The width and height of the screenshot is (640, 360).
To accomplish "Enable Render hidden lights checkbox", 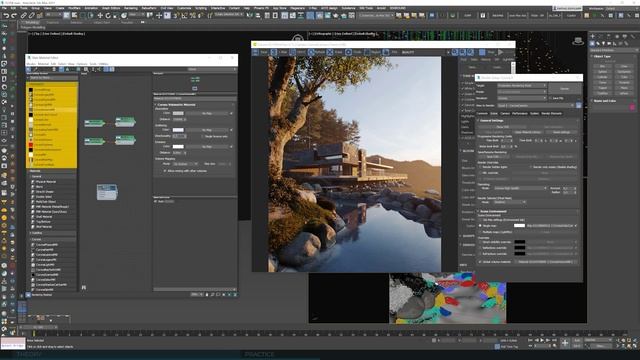I will click(480, 167).
